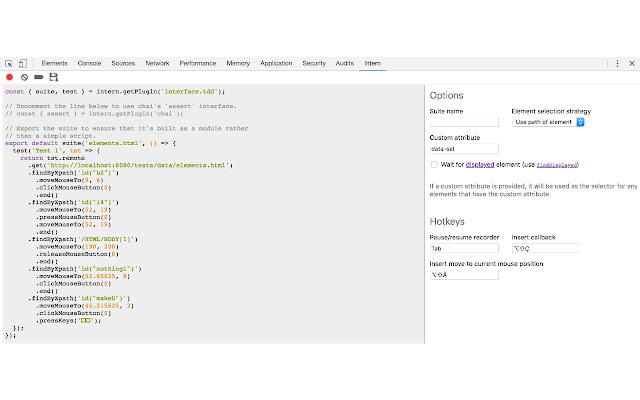Click the findByXpath id("nothing1") line
640x400 pixels.
pos(85,269)
